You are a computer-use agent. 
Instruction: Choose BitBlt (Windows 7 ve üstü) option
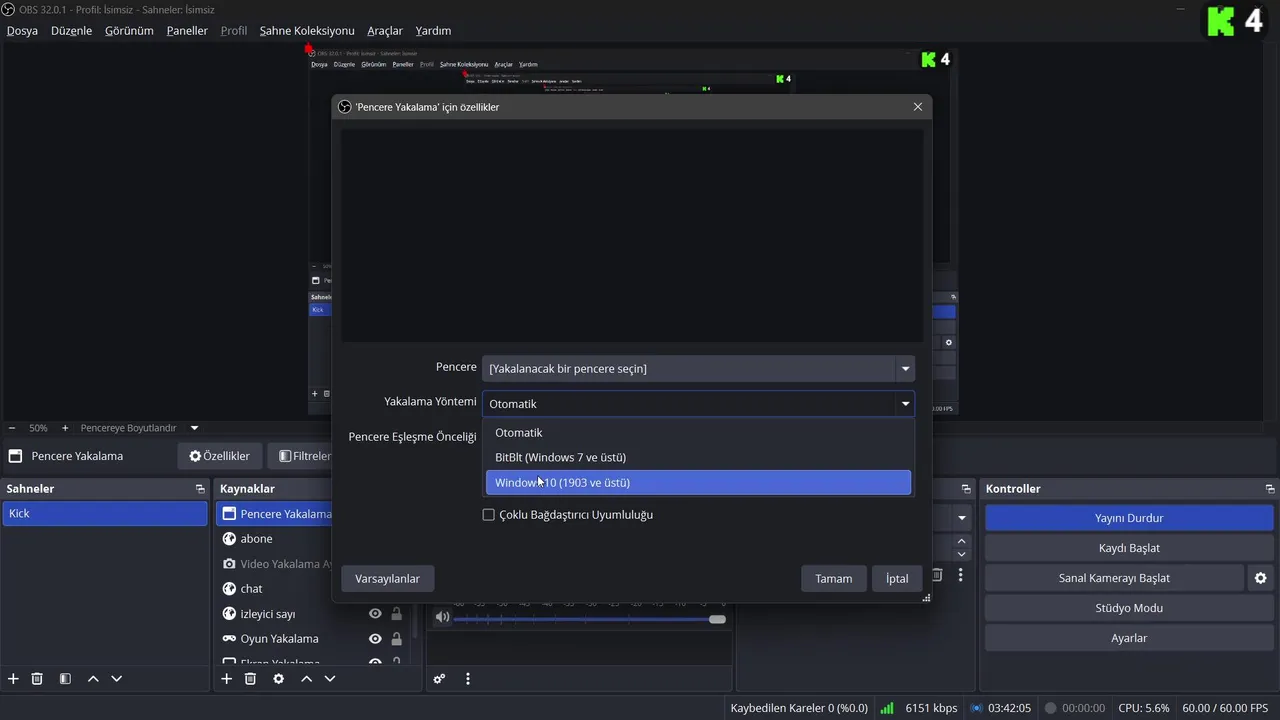point(698,458)
